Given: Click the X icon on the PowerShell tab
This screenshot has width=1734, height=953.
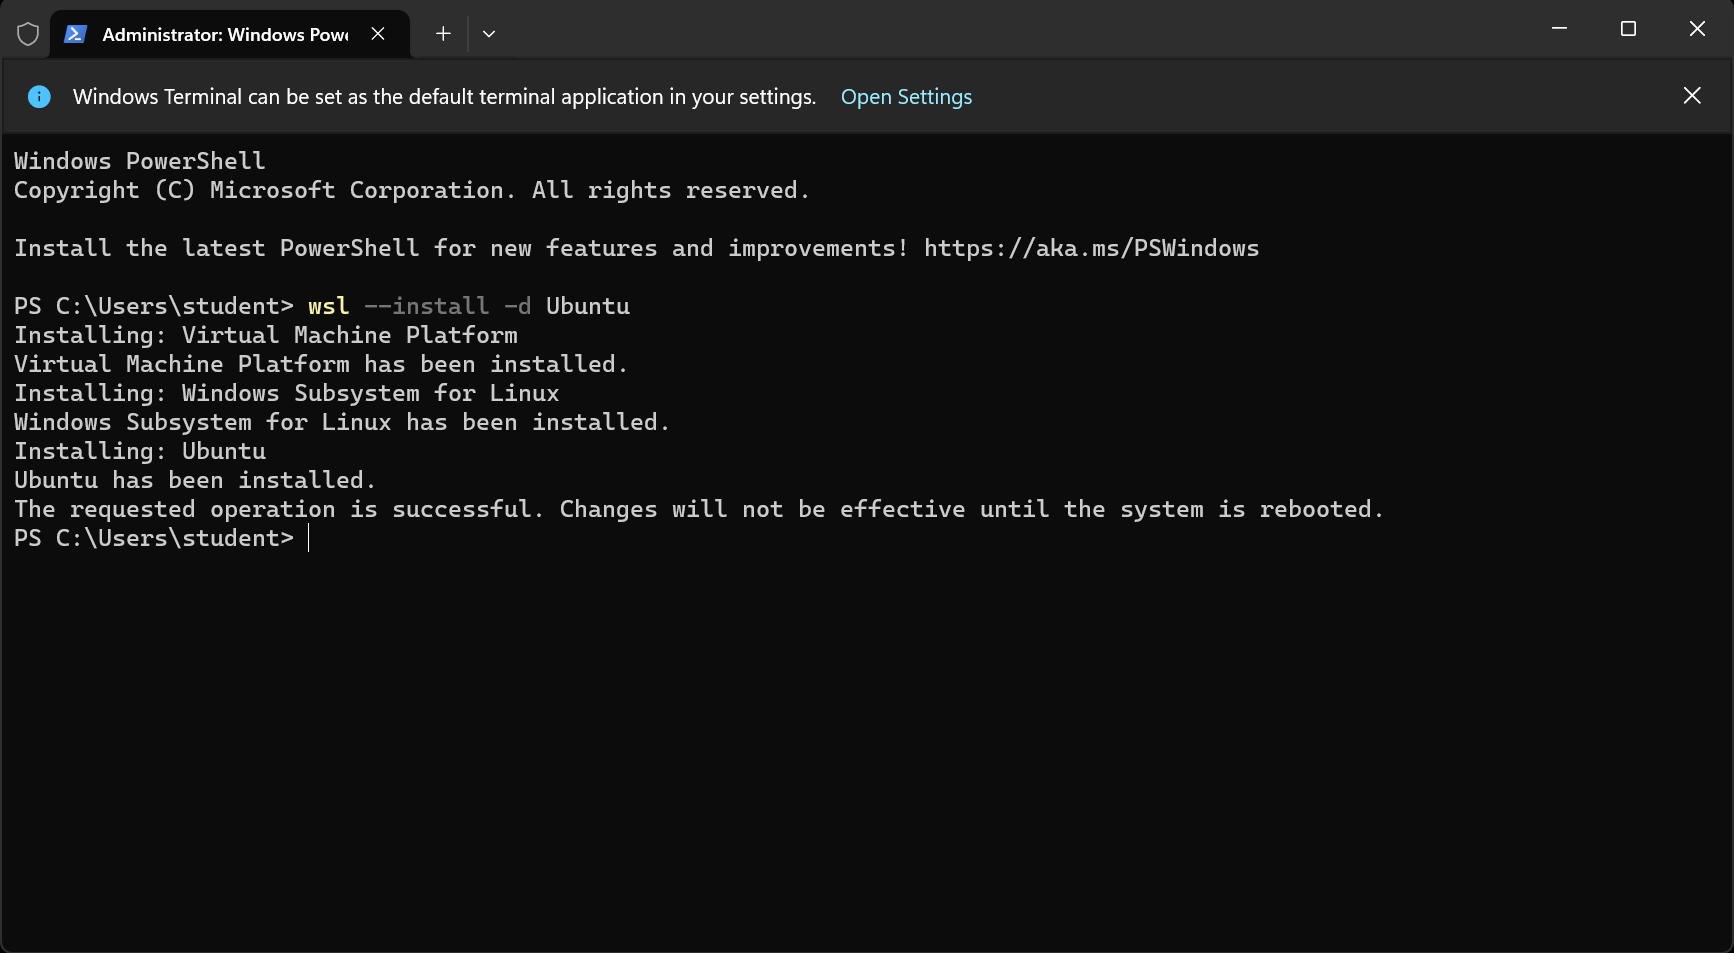Looking at the screenshot, I should point(377,33).
